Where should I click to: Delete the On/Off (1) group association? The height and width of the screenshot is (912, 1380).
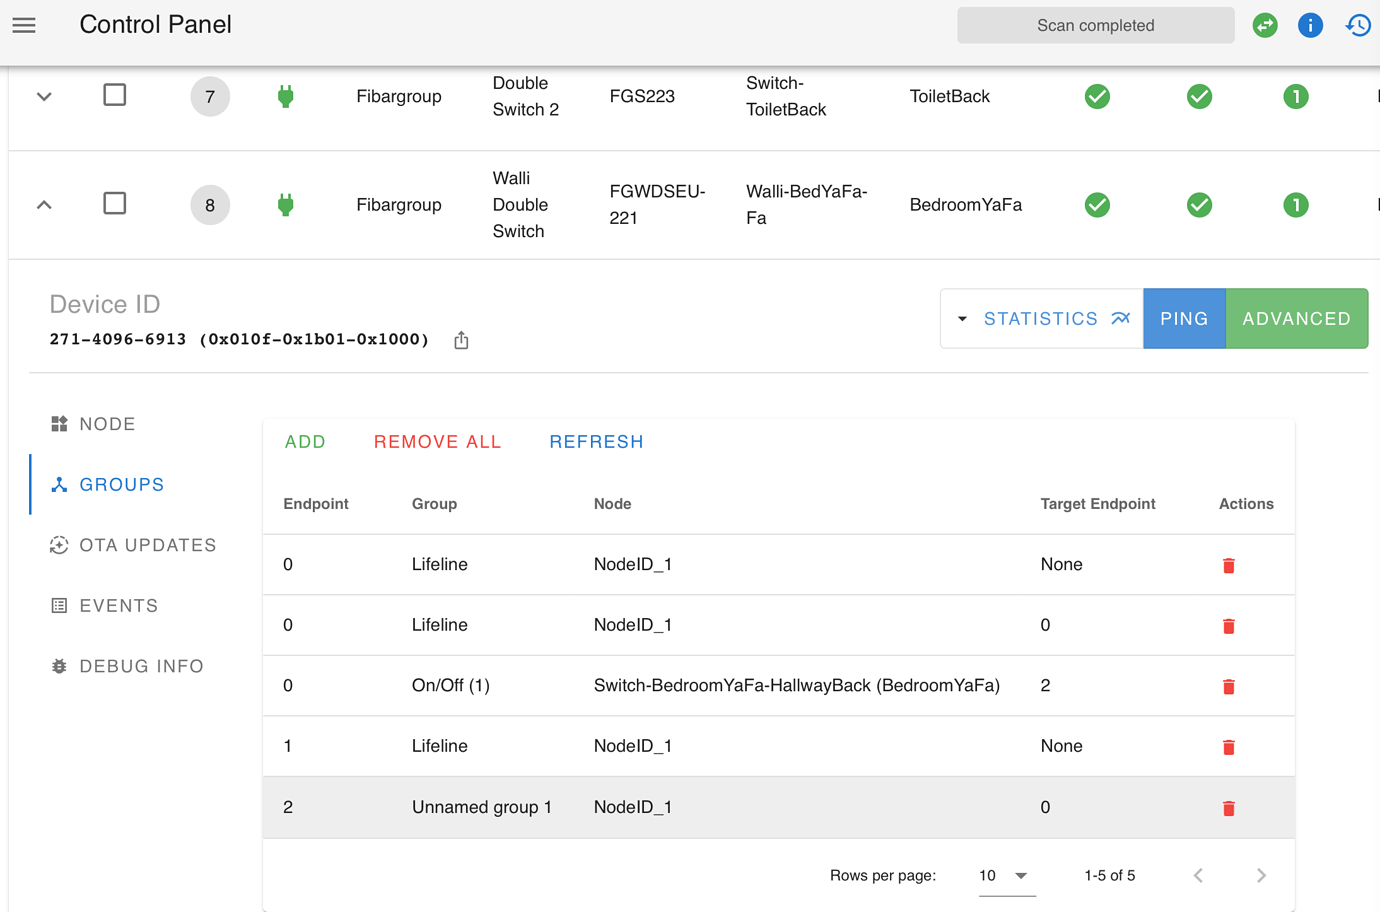[x=1228, y=686]
